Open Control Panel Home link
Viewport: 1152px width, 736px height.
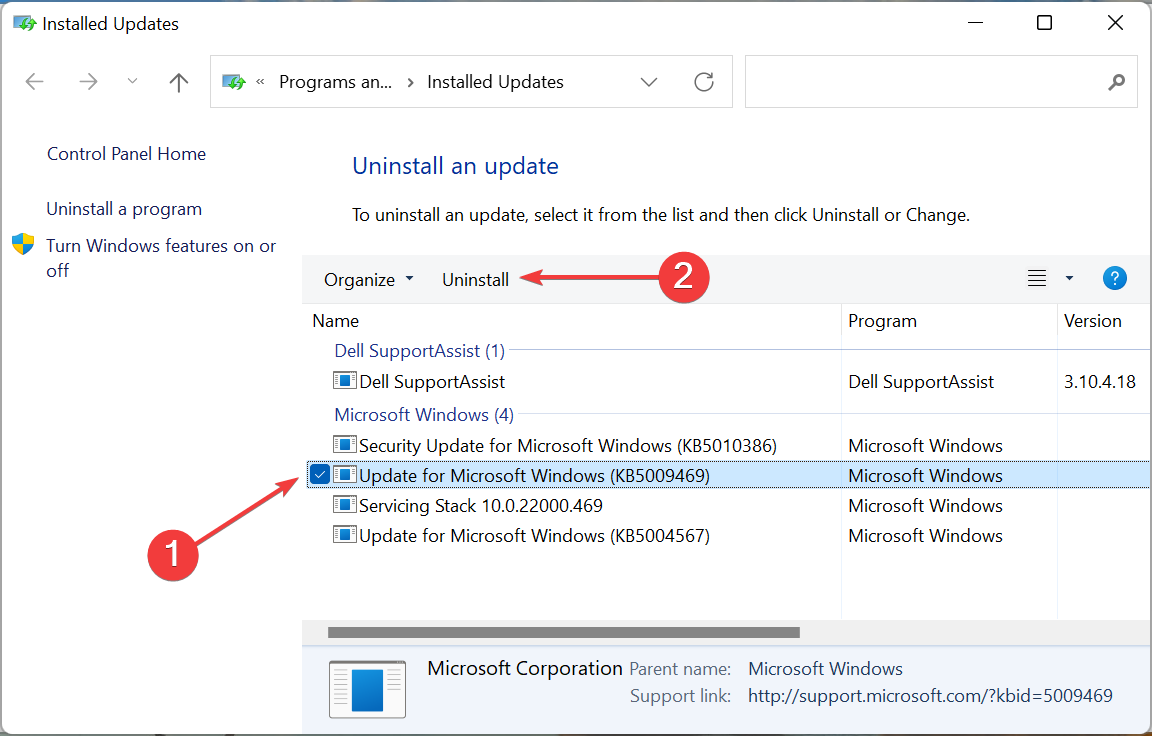point(126,154)
